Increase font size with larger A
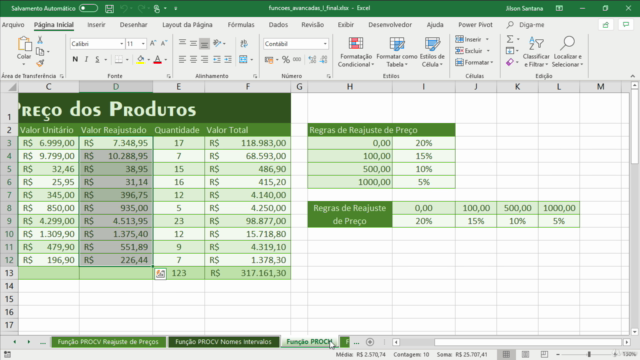This screenshot has width=640, height=360. (x=153, y=43)
